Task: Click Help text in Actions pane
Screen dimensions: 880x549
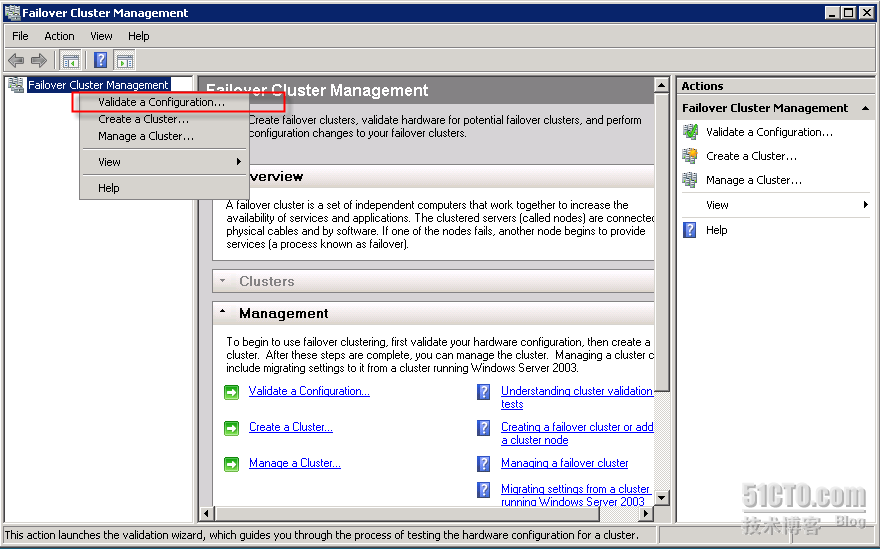Action: click(717, 230)
